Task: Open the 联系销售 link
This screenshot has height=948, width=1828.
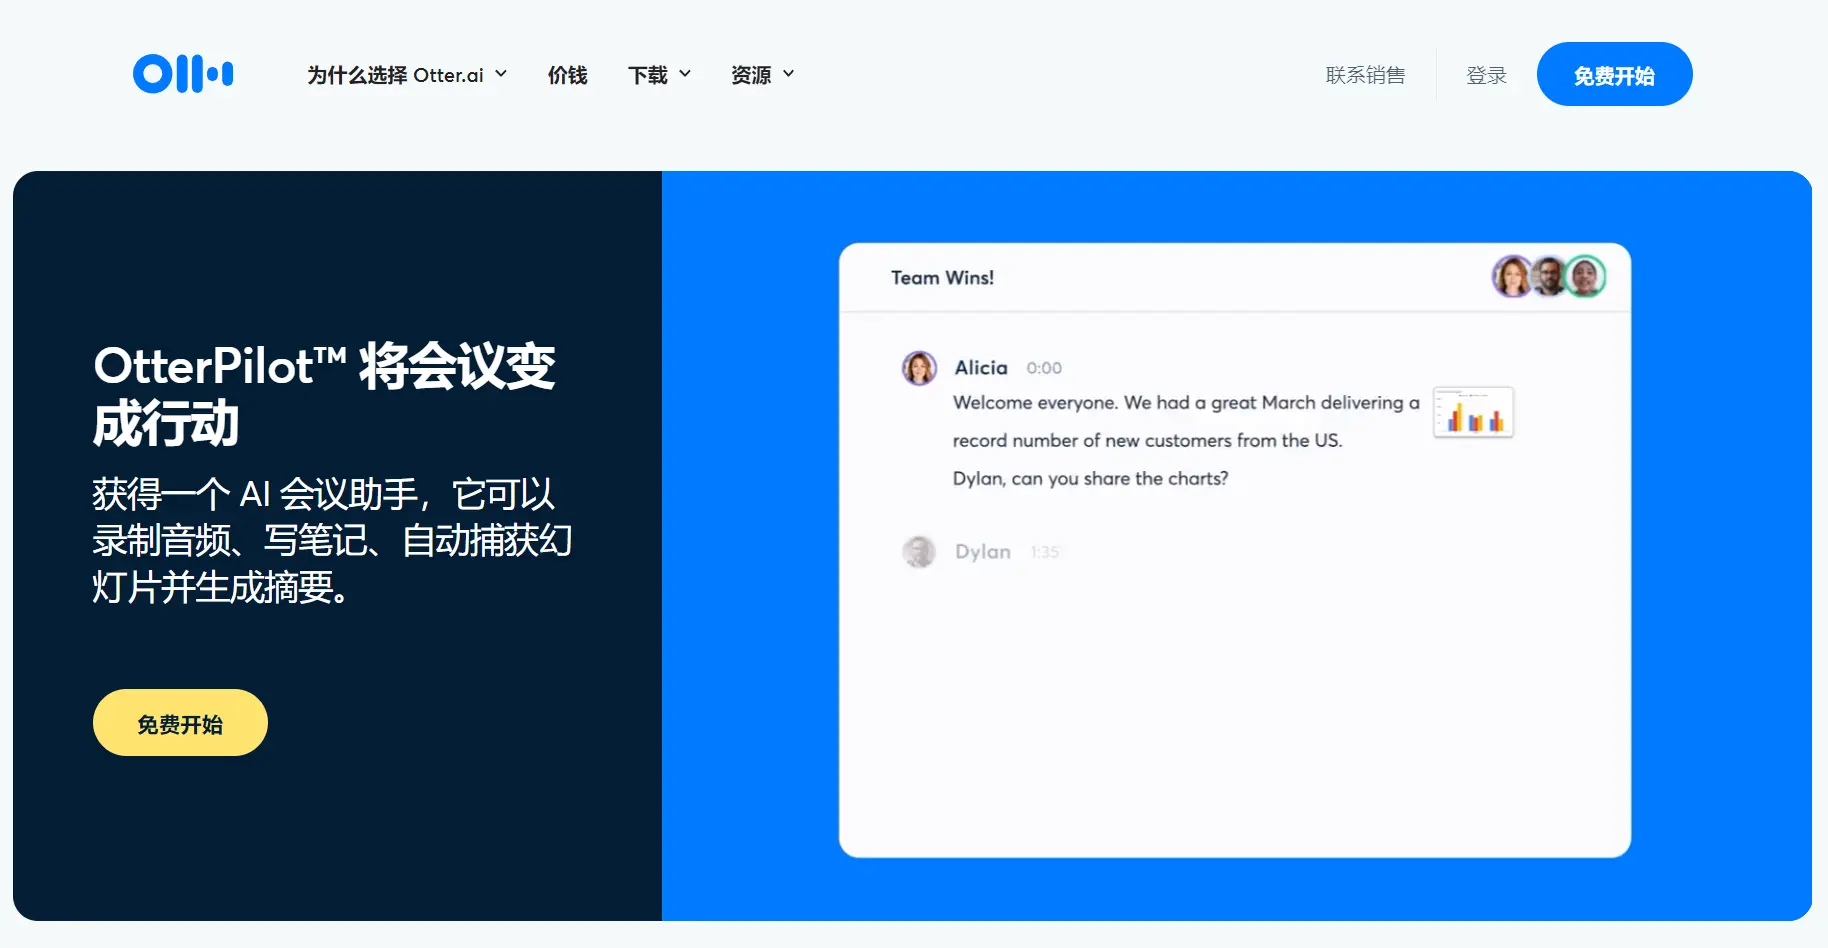Action: click(1365, 75)
